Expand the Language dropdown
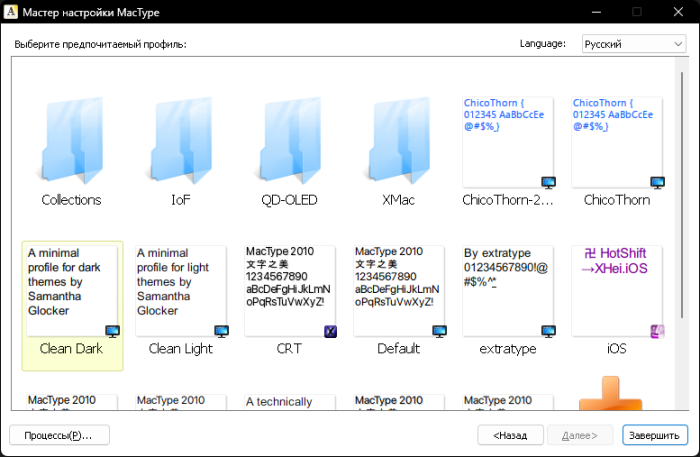This screenshot has height=457, width=700. [x=634, y=44]
